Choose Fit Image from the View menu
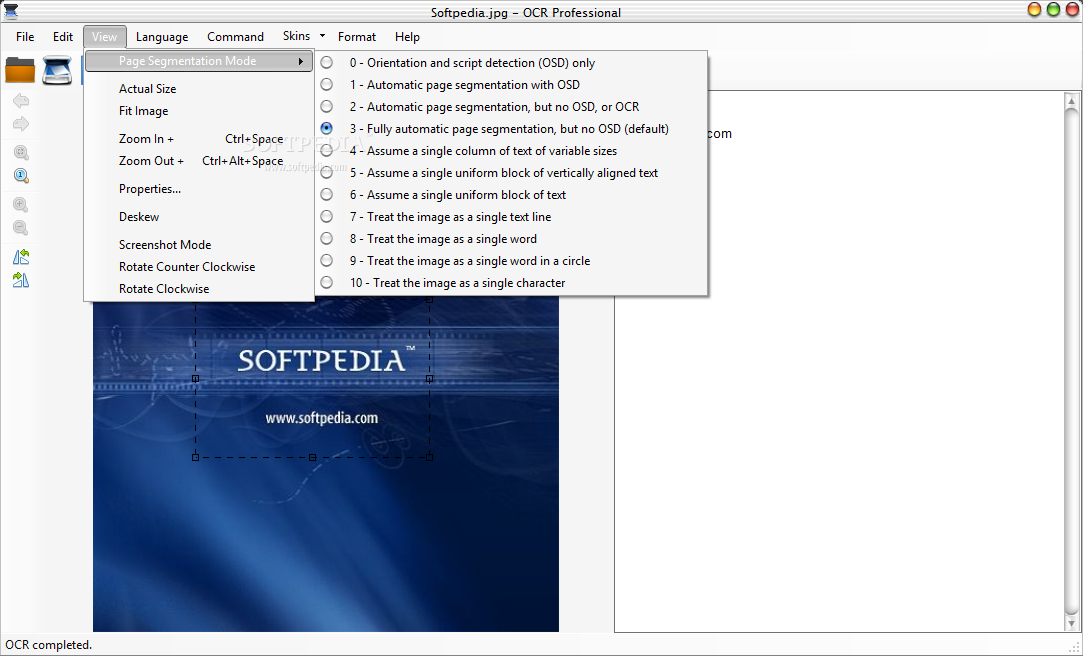The width and height of the screenshot is (1083, 656). [199, 110]
